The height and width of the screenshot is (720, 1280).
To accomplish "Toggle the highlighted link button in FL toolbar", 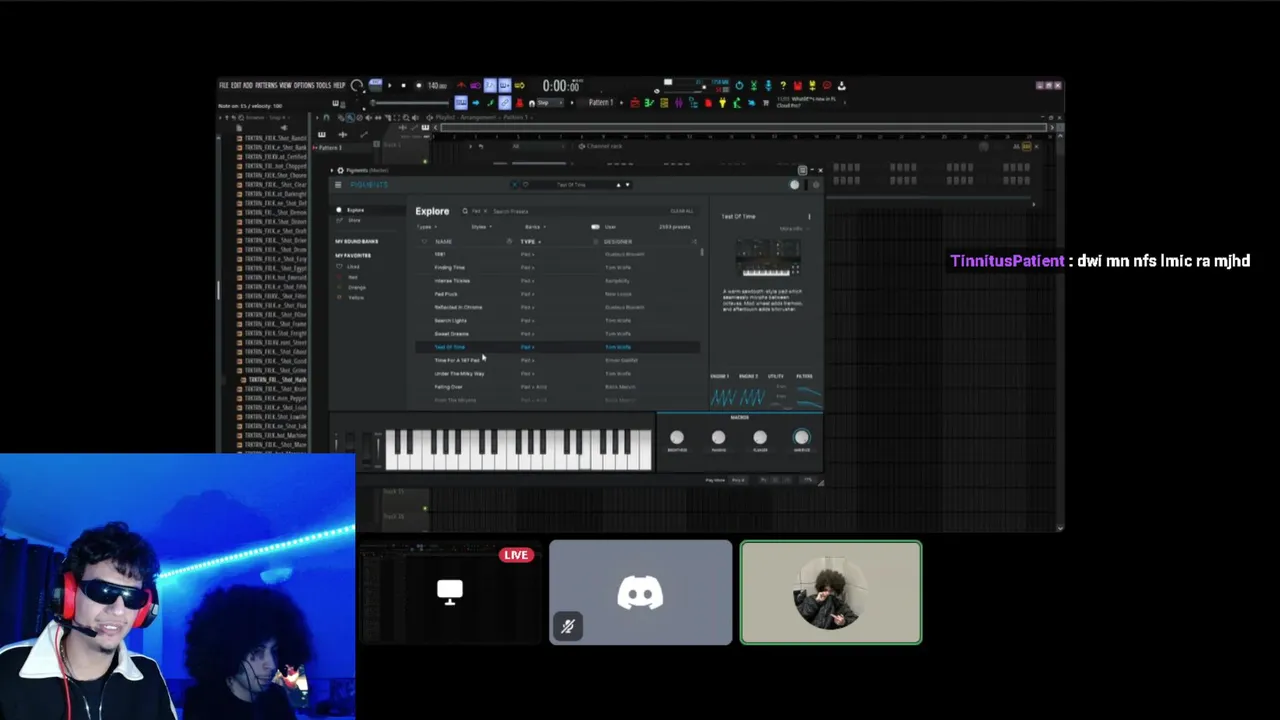I will pyautogui.click(x=504, y=102).
